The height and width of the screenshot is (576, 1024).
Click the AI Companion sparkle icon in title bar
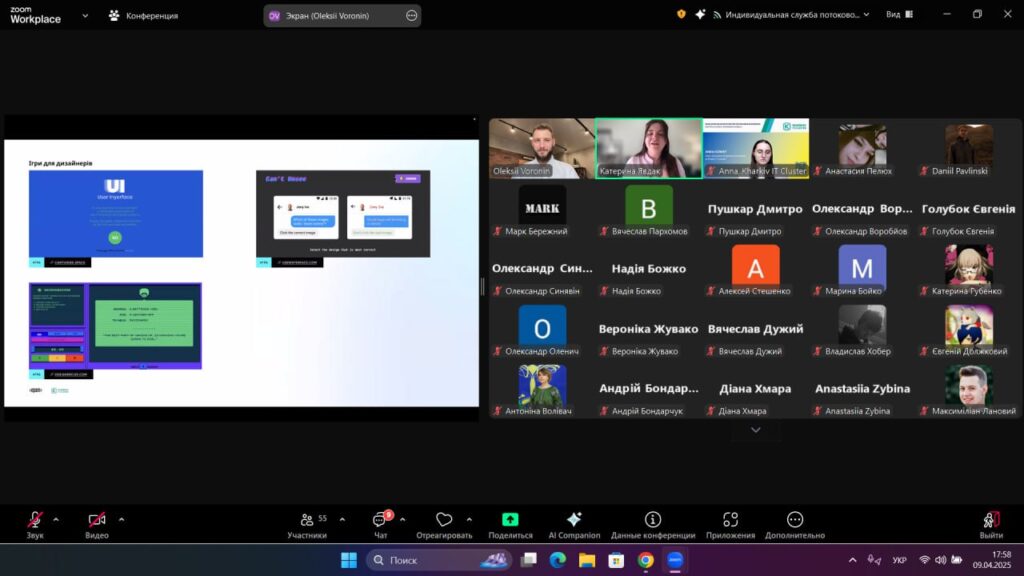point(700,14)
